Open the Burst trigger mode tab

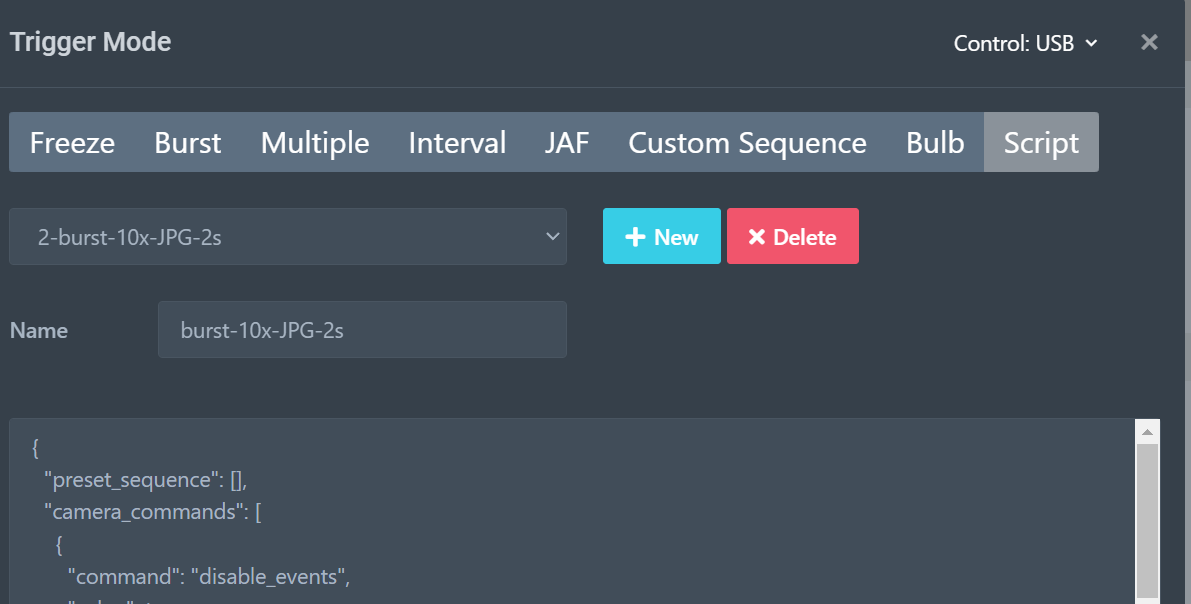tap(188, 143)
